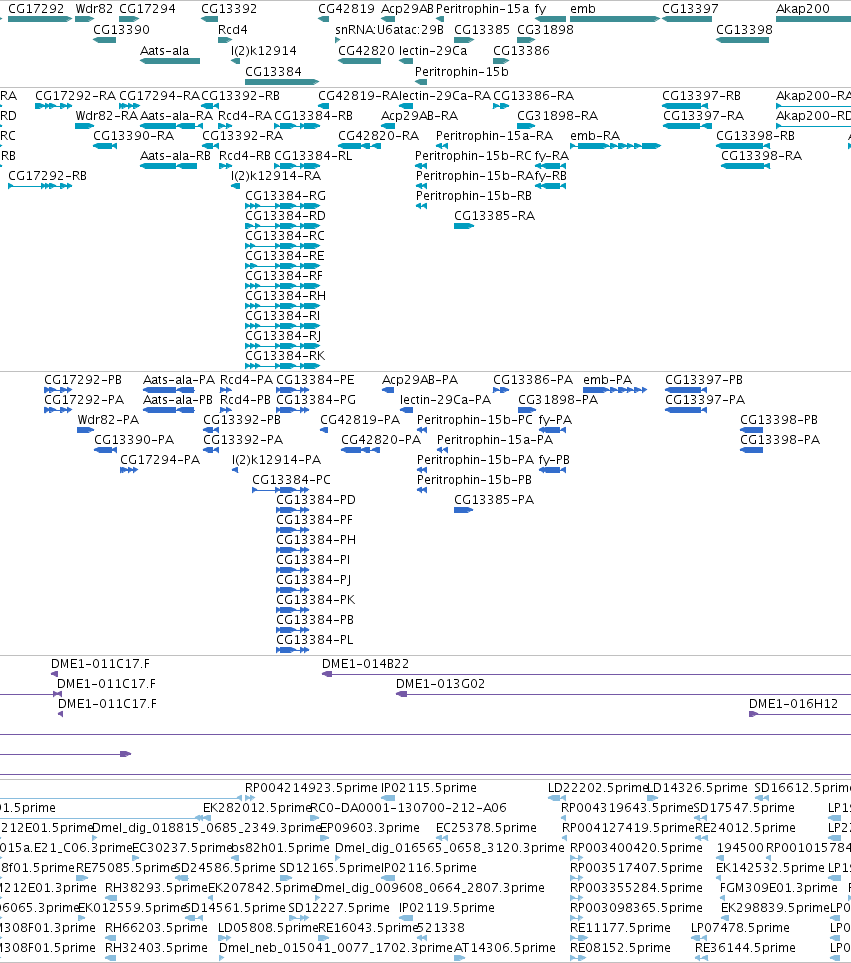Click protein CG13398-PB
The height and width of the screenshot is (963, 851).
(x=752, y=430)
